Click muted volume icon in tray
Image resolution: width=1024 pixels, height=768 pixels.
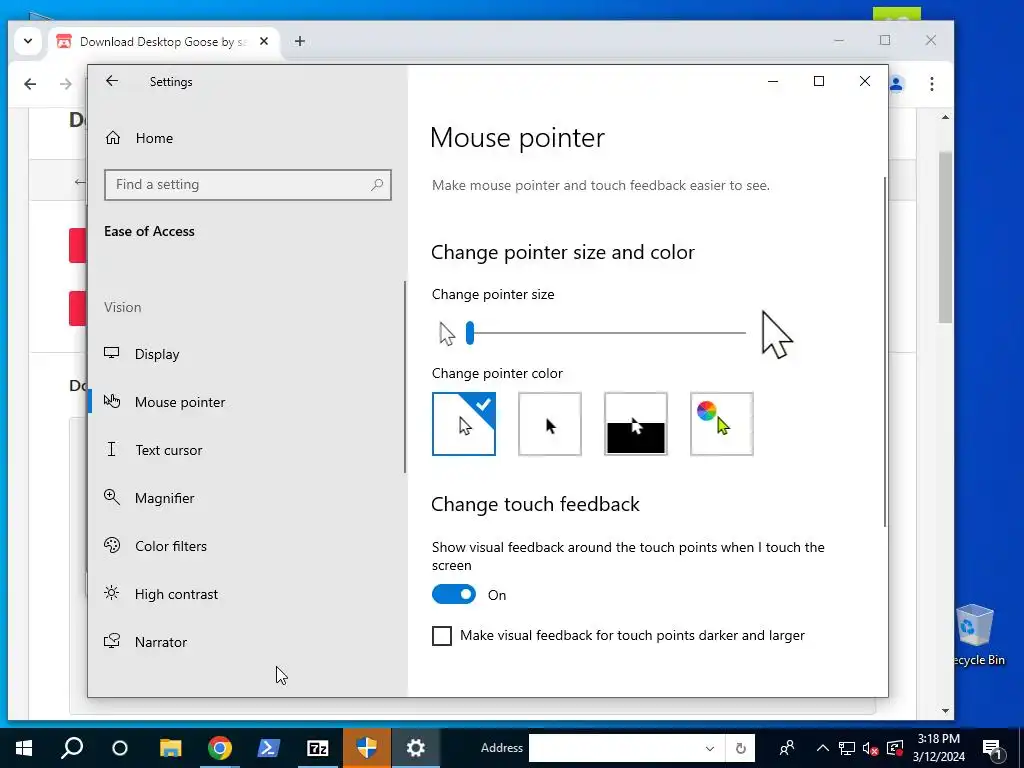click(x=871, y=748)
